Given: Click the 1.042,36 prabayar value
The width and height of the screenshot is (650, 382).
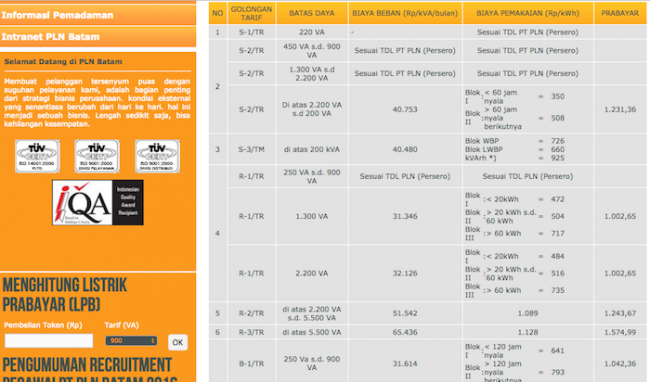Looking at the screenshot, I should pos(620,364).
